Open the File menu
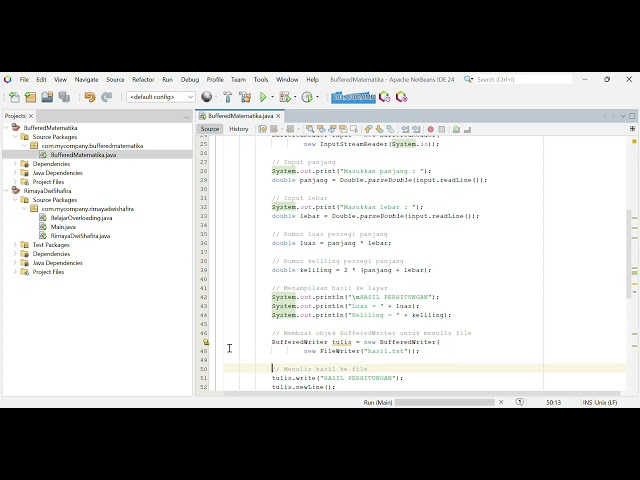Viewport: 640px width, 480px height. (x=24, y=80)
